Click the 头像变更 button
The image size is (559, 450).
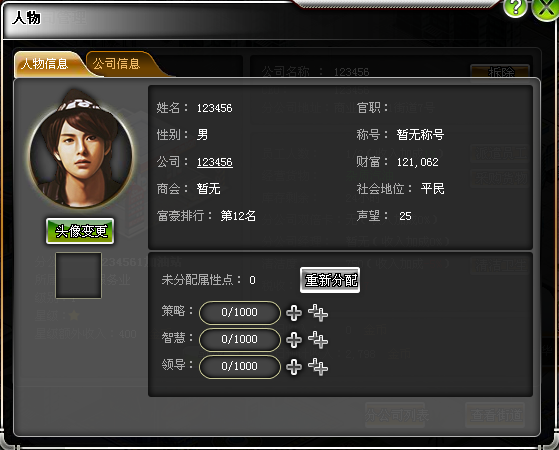(80, 231)
